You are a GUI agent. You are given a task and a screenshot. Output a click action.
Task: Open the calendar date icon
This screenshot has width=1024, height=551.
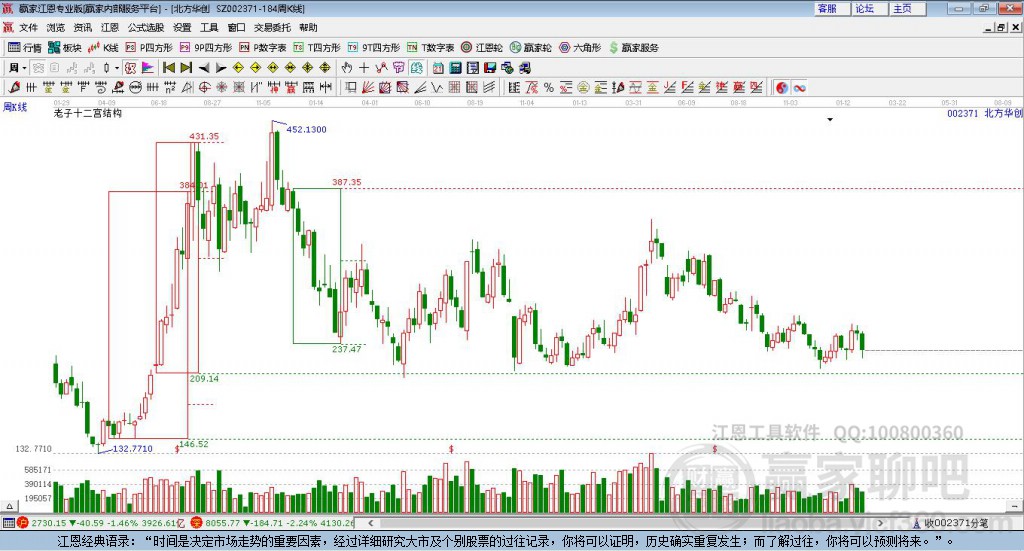point(438,68)
